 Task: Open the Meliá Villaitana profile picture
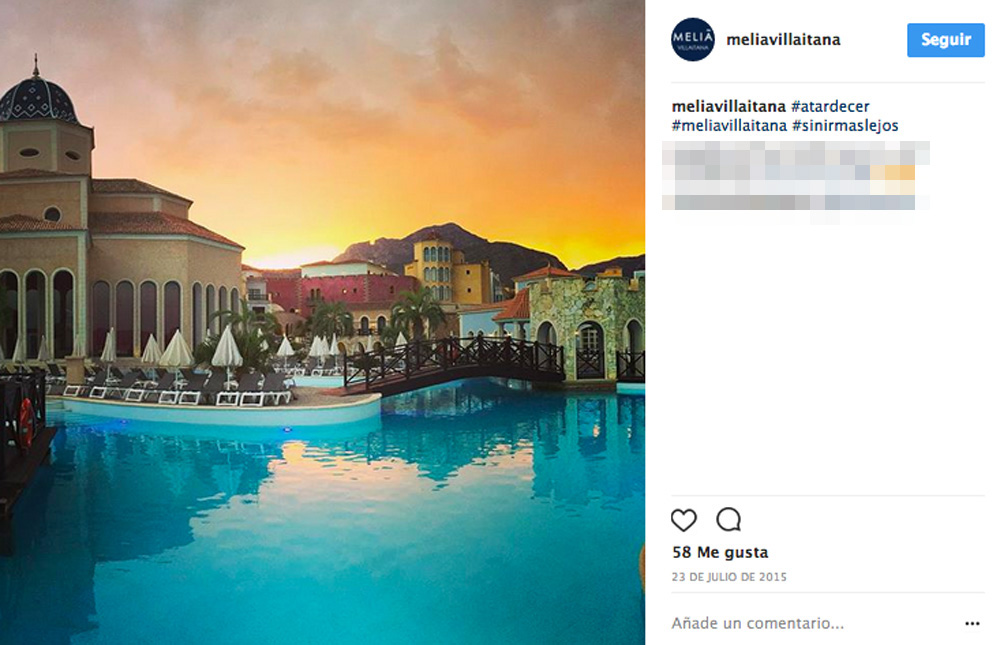coord(693,40)
